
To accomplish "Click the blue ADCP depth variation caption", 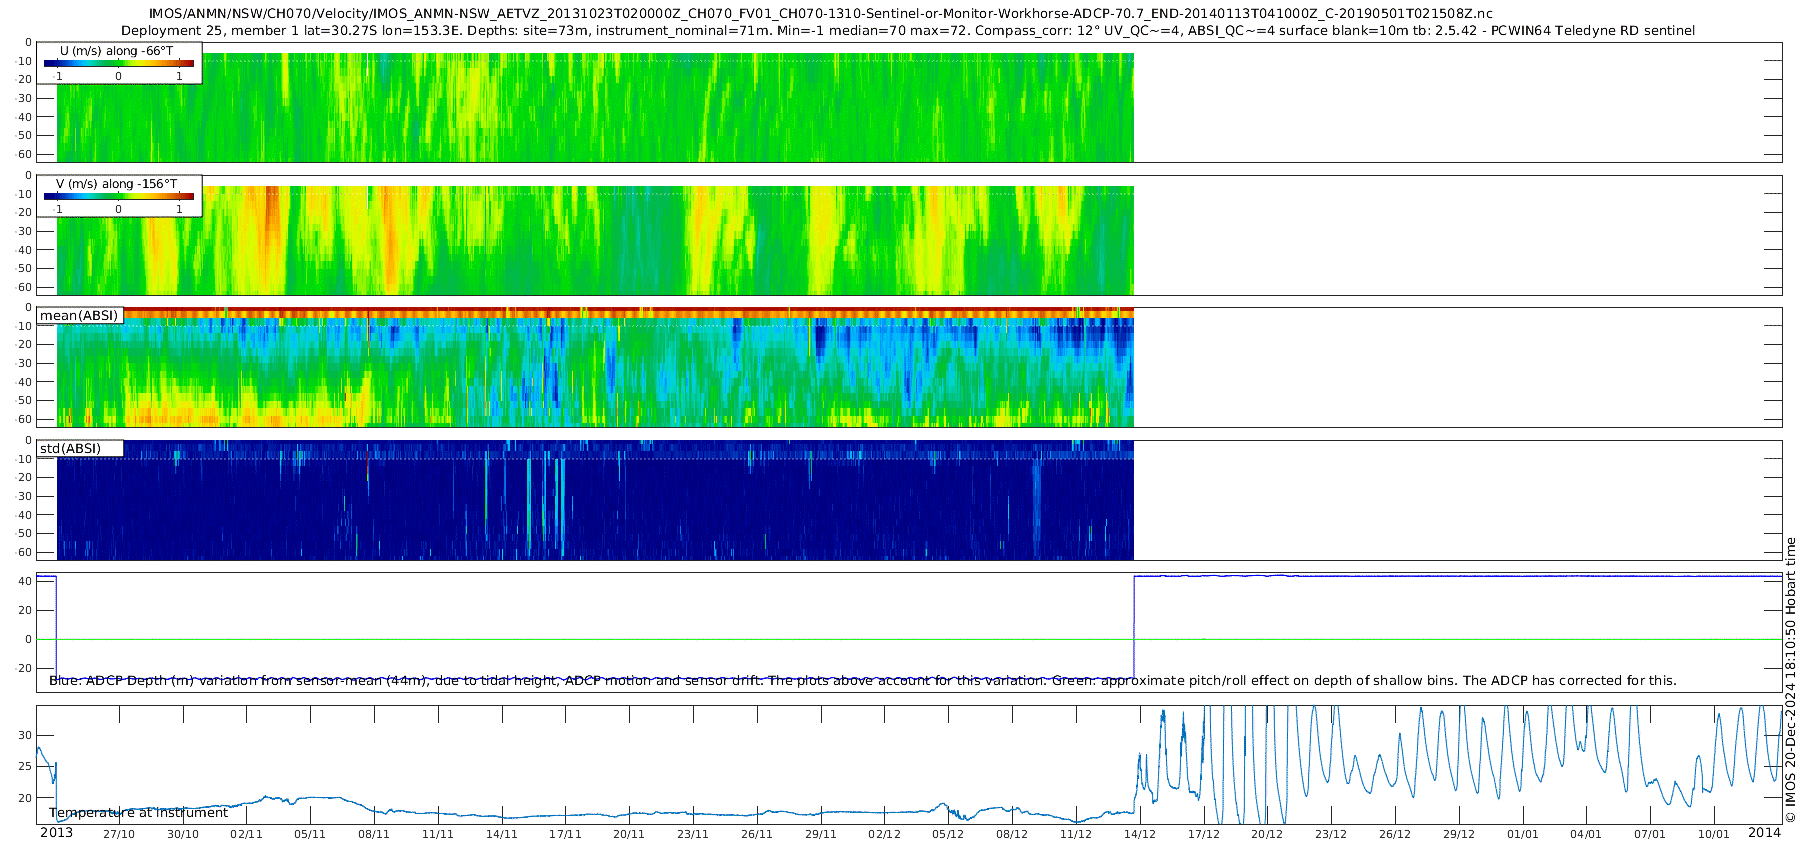I will [x=862, y=681].
